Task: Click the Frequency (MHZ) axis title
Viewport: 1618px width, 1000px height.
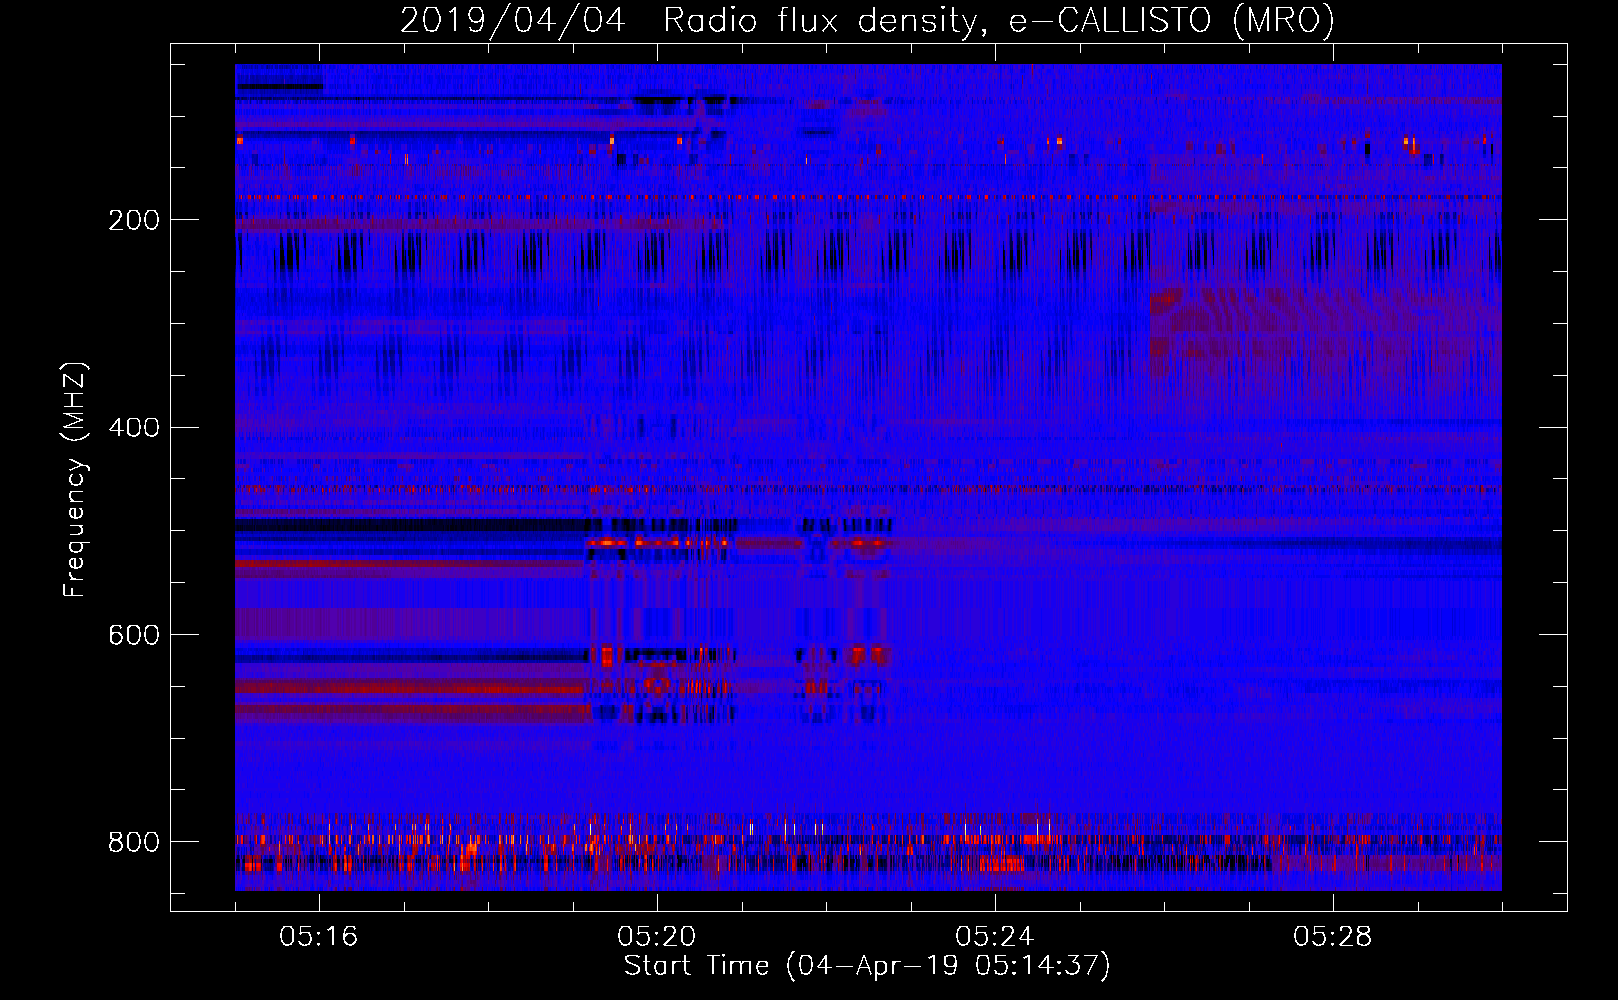Action: tap(75, 479)
